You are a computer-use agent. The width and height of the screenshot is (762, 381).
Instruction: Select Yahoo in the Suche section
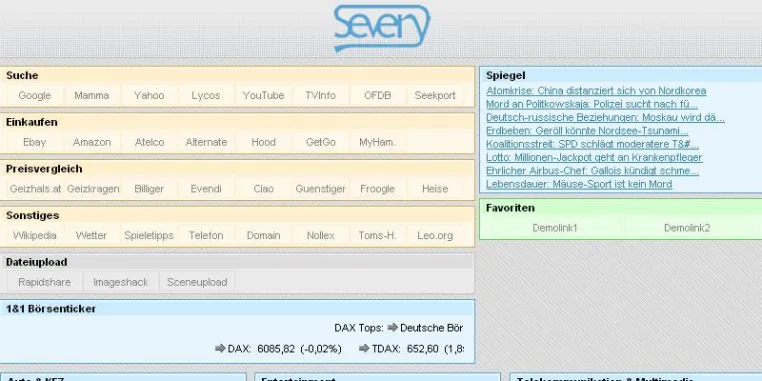(x=149, y=95)
